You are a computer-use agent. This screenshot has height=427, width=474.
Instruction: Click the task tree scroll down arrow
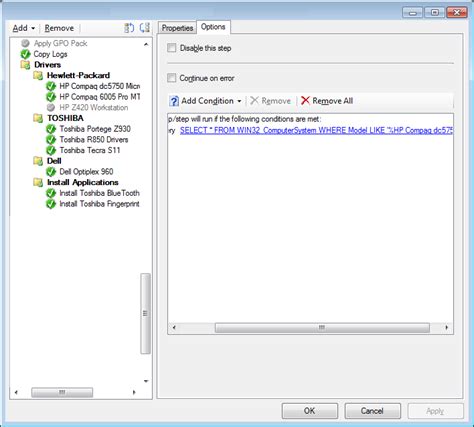coord(146,381)
